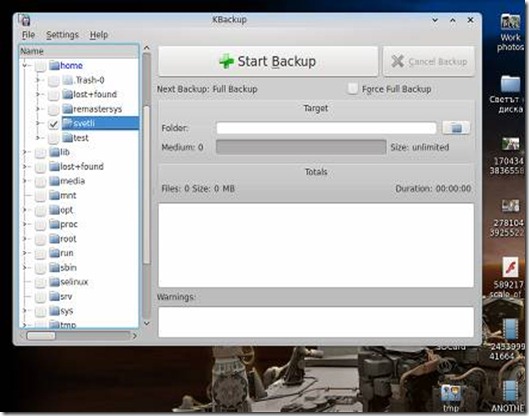Expand the remastersys tree node

(38, 109)
